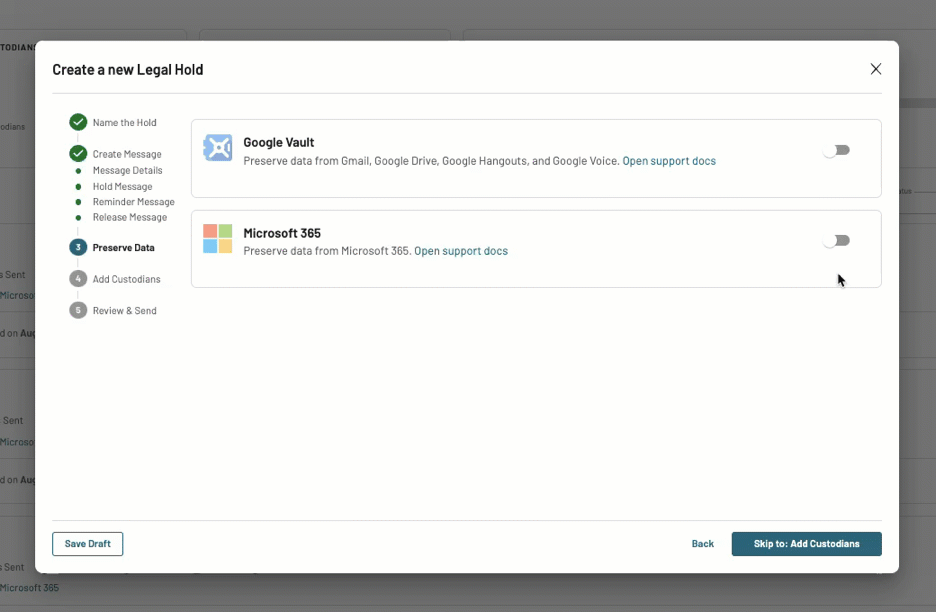
Task: Click the bullet dot beside Release Message
Action: coord(78,217)
